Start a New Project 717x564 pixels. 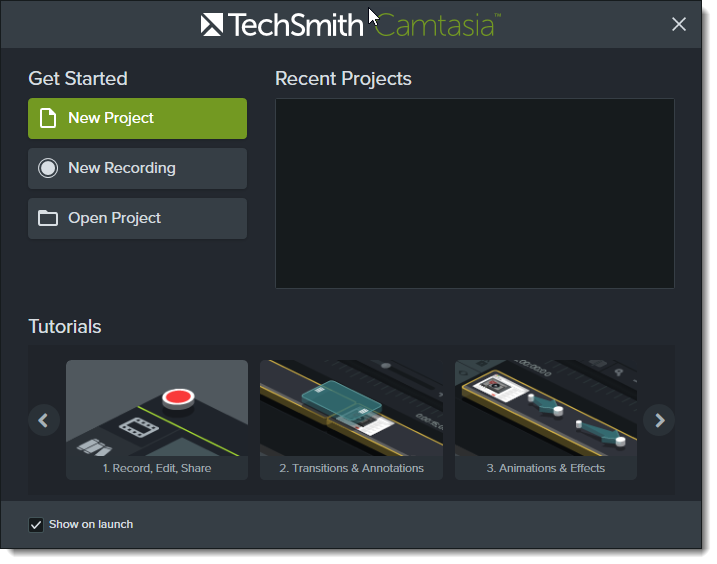(x=137, y=118)
